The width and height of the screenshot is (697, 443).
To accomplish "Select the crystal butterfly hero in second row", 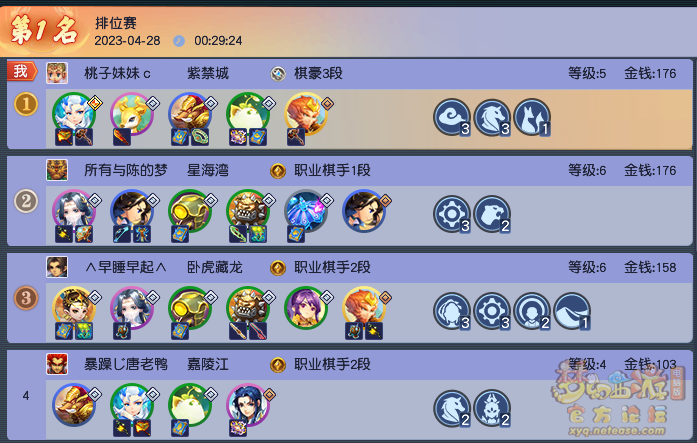I will [x=306, y=211].
